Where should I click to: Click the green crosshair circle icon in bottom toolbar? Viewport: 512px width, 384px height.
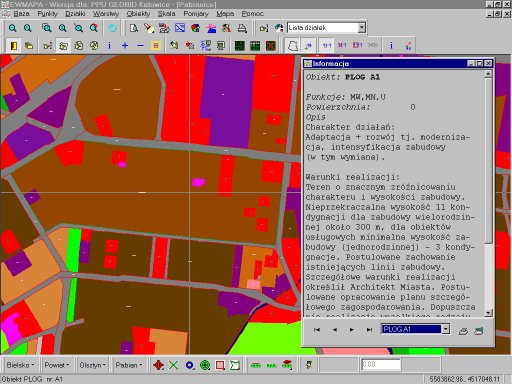205,365
